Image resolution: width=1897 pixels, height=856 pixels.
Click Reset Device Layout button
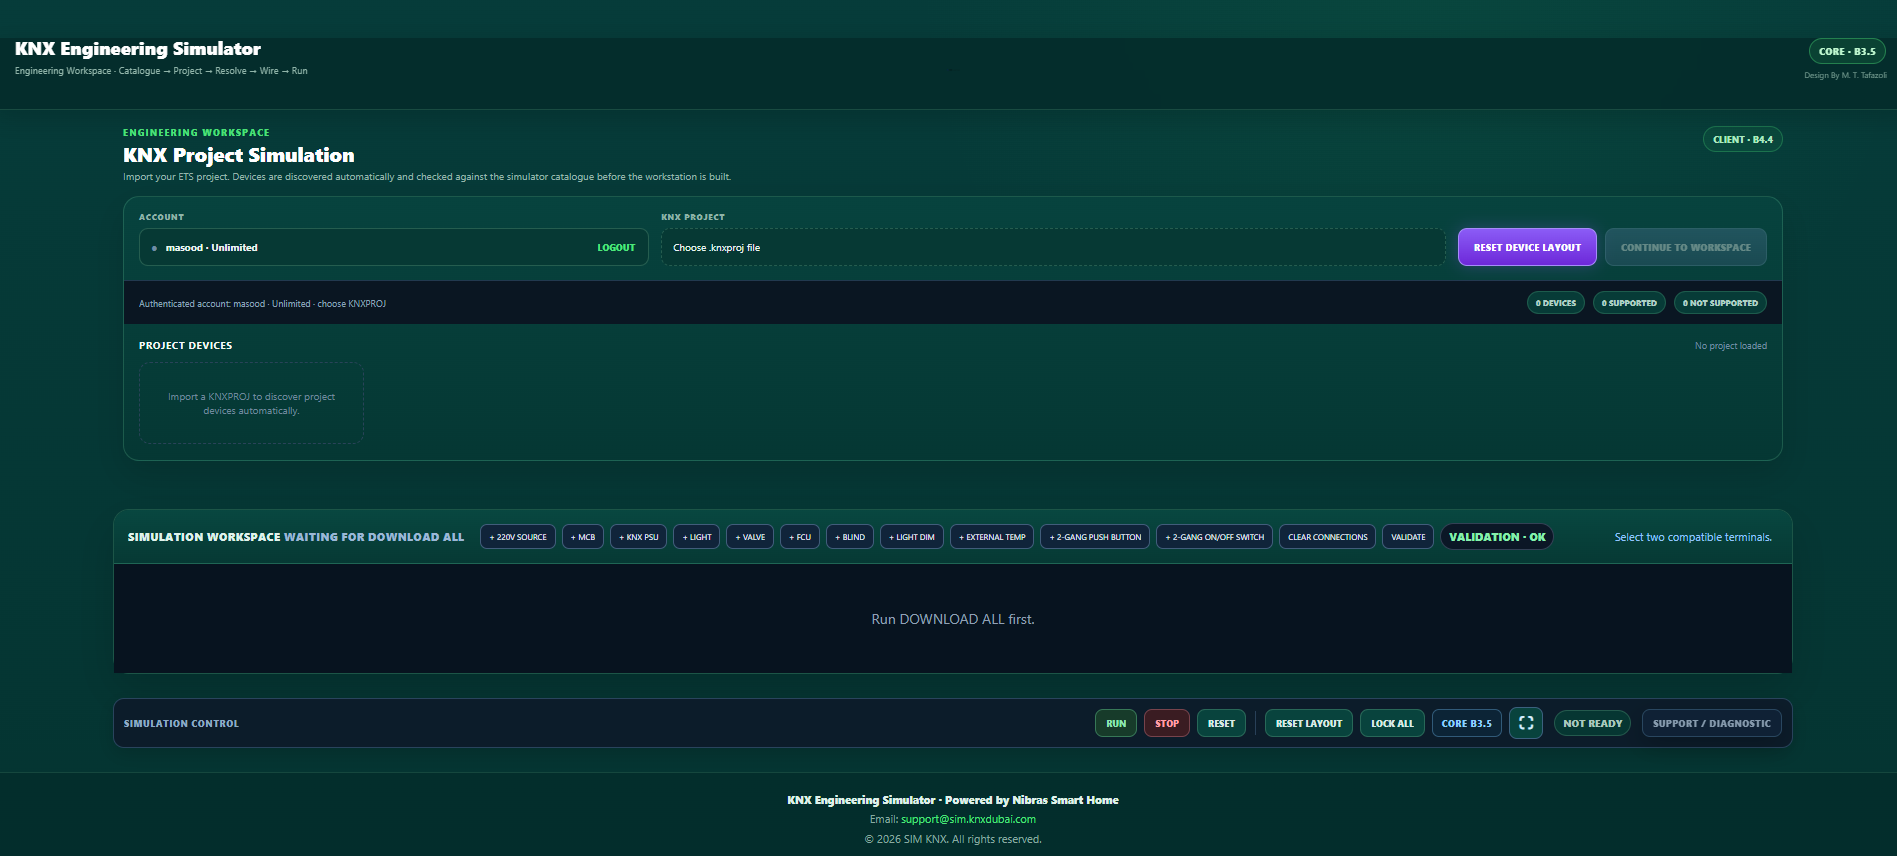(1527, 247)
